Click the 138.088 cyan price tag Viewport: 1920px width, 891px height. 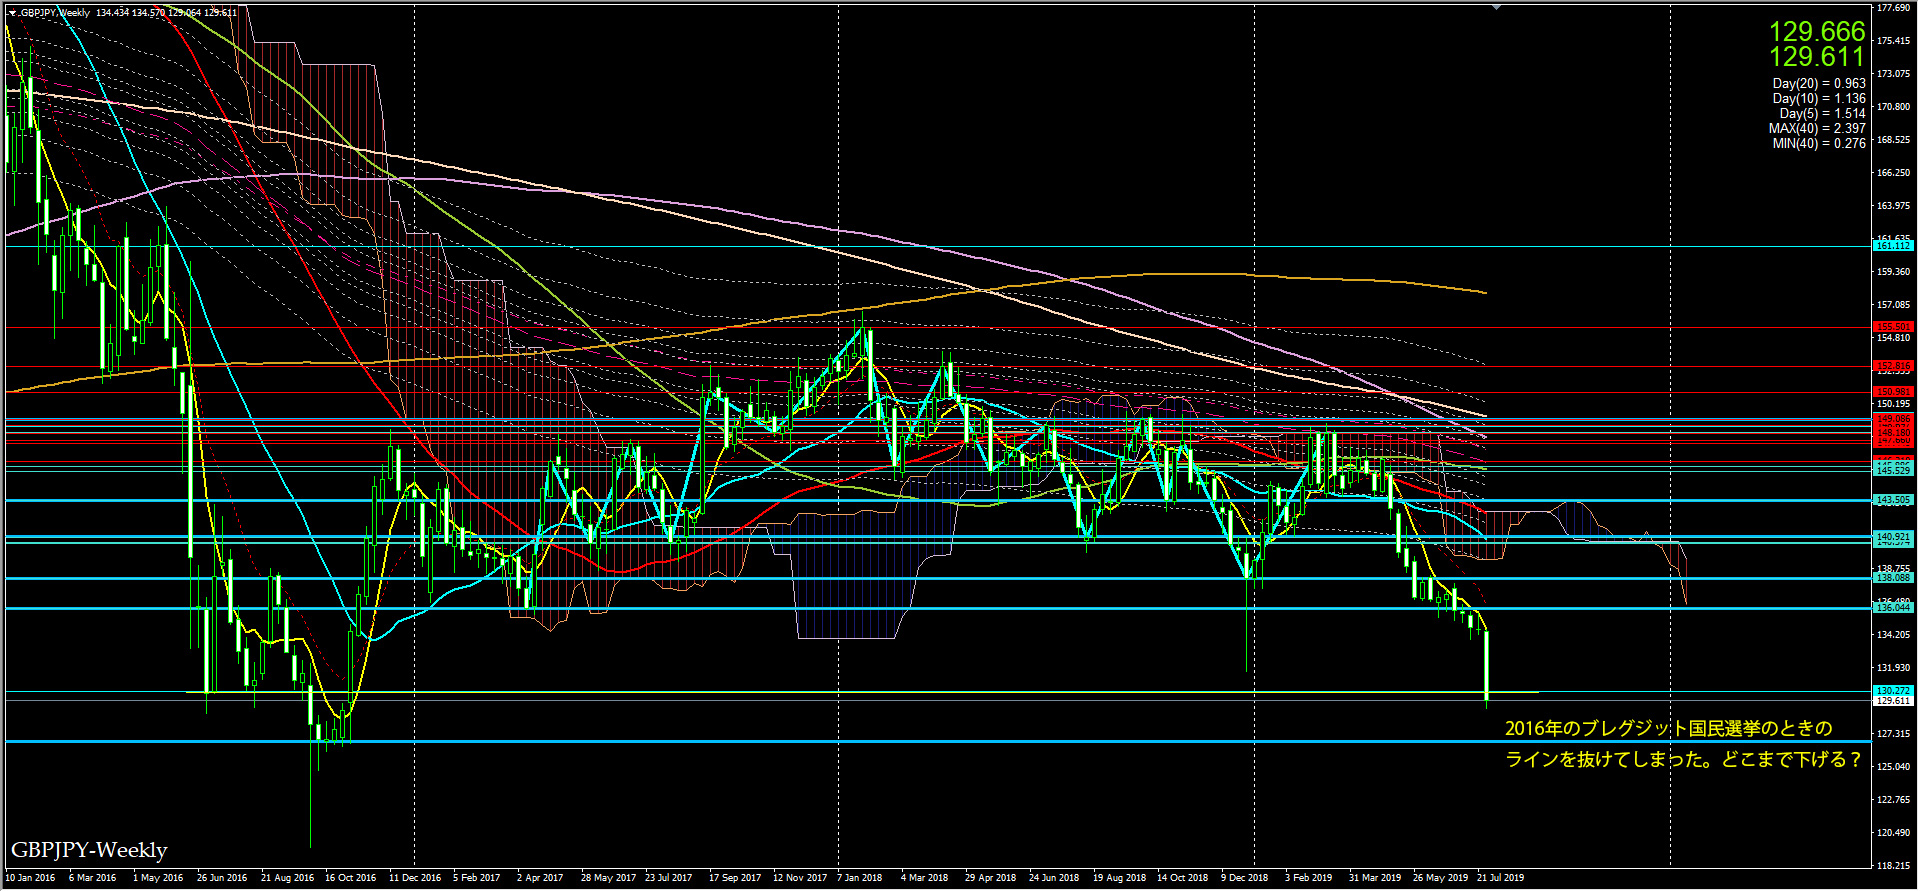[1893, 578]
